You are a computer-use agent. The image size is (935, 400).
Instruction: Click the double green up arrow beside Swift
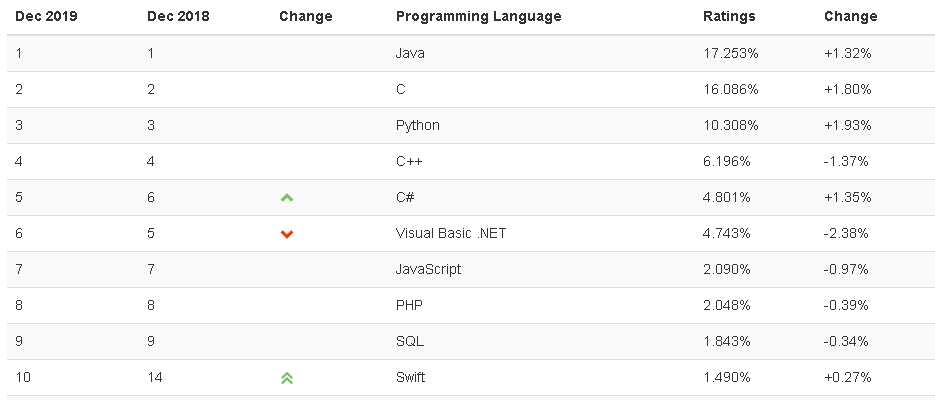coord(287,378)
